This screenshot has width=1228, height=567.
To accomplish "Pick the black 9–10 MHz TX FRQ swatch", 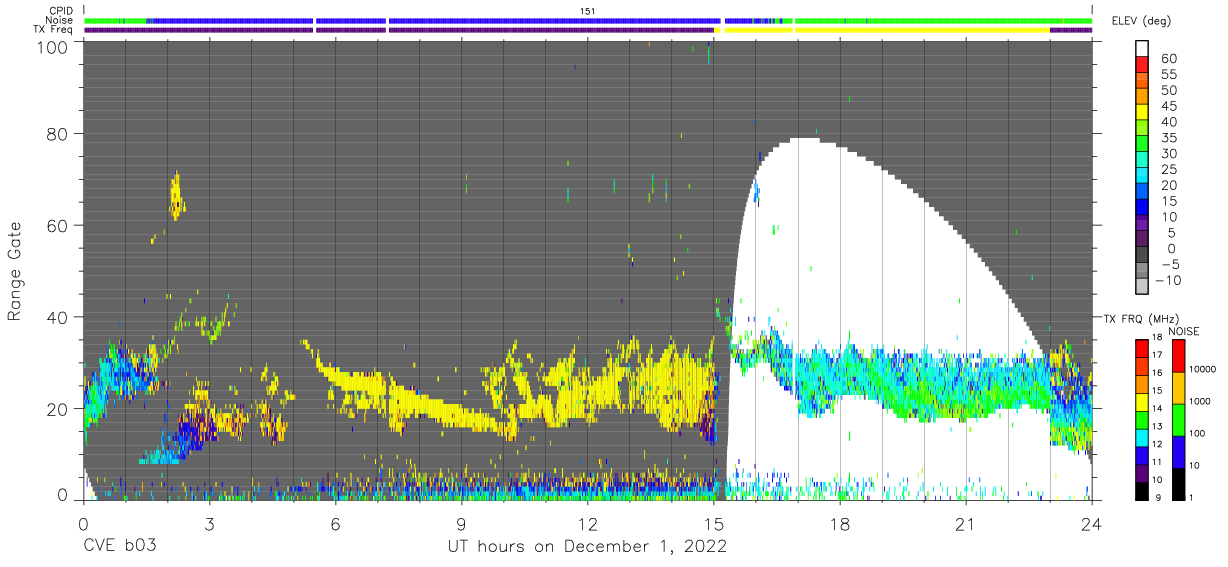I will [1142, 489].
